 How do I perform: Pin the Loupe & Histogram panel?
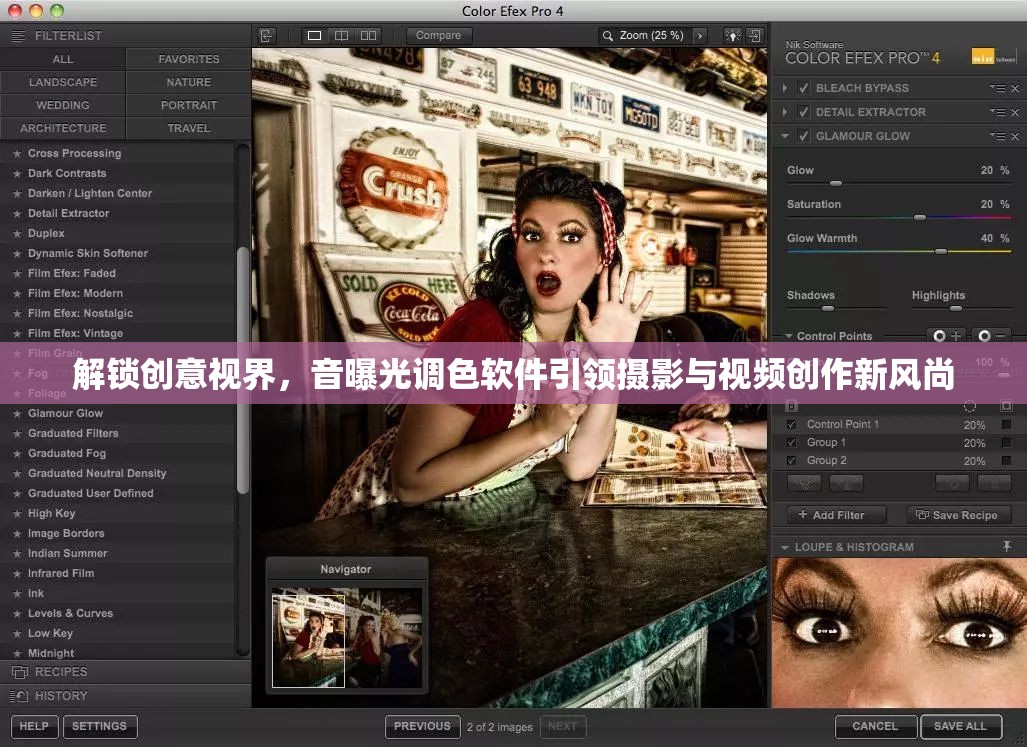point(1007,546)
